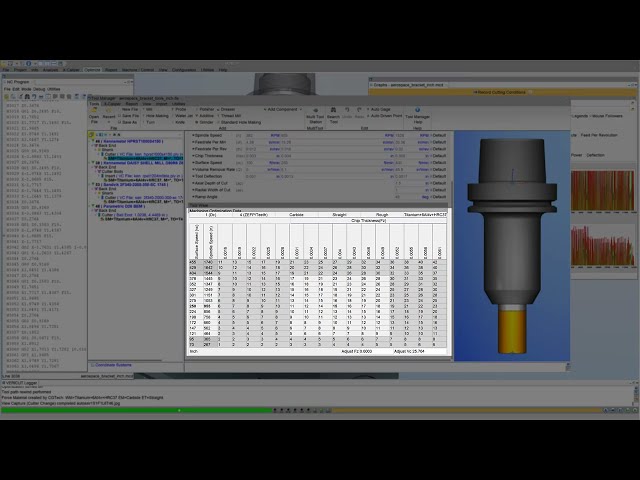Click the green progress bar at bottom

(136, 410)
